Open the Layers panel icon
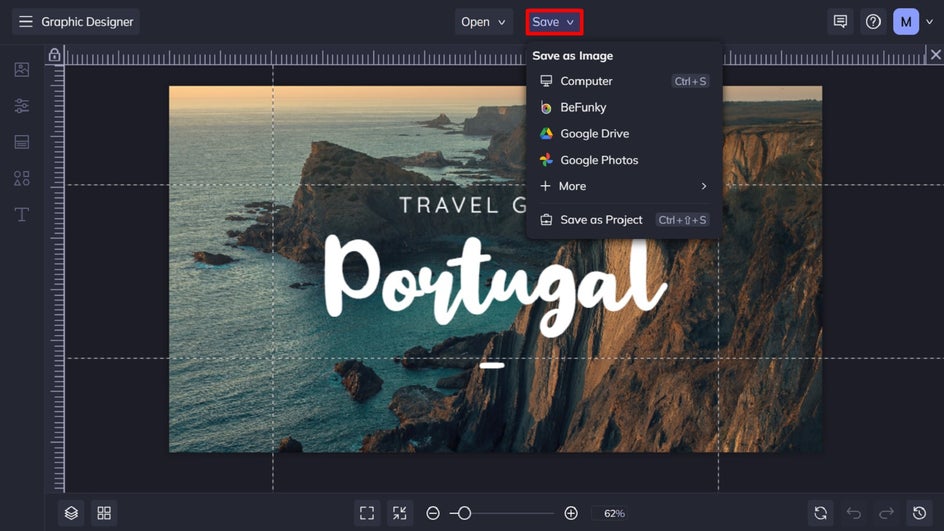944x531 pixels. [71, 513]
